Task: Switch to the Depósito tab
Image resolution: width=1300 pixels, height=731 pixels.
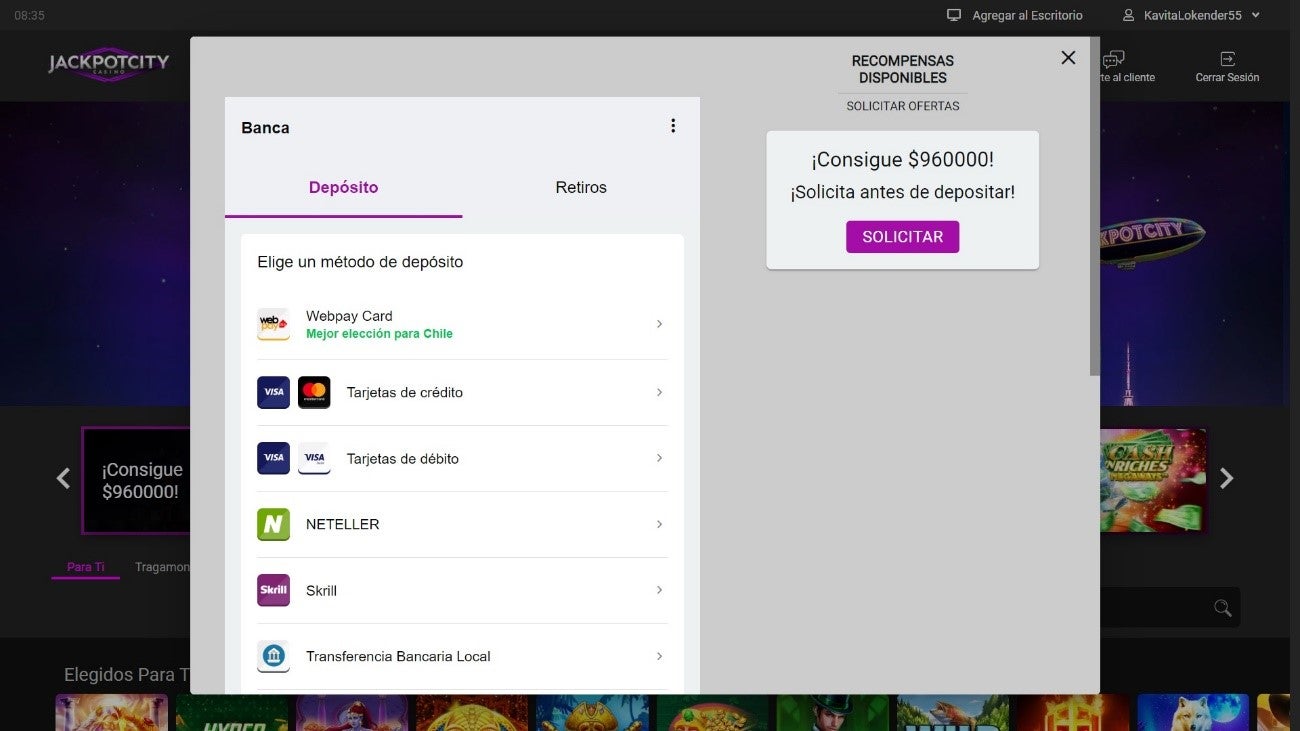Action: tap(343, 187)
